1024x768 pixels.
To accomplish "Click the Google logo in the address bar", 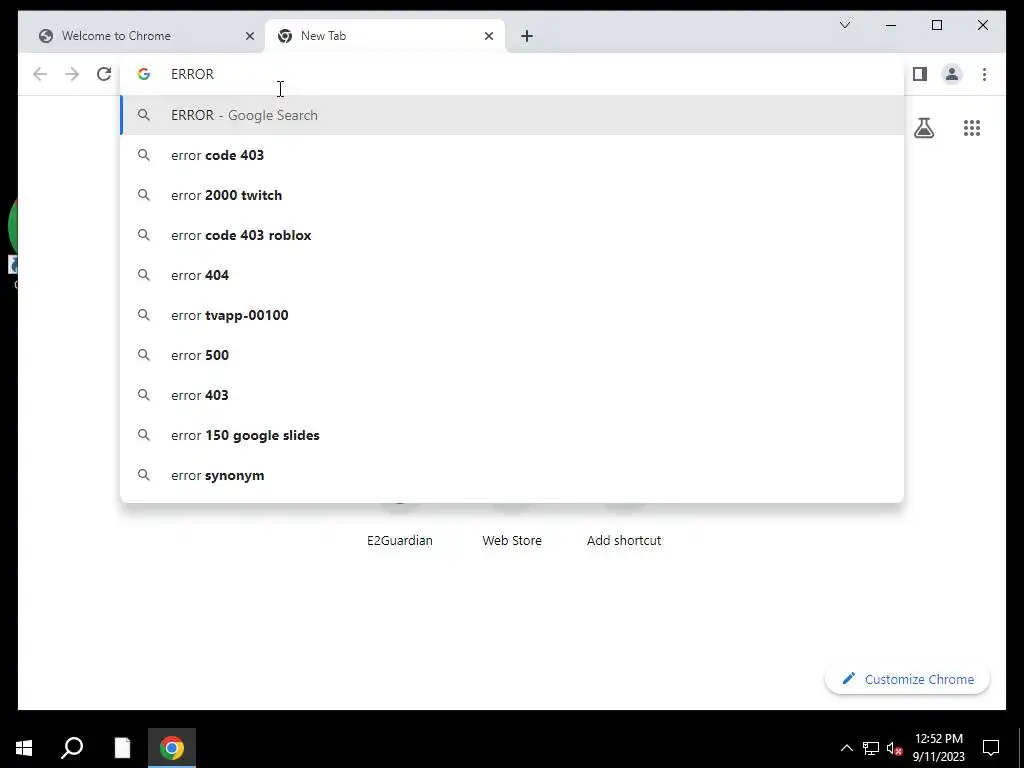I will (144, 74).
